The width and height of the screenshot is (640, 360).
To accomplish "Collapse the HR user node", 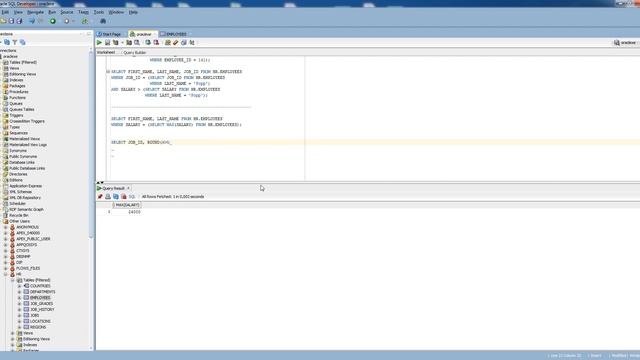I will [6, 274].
